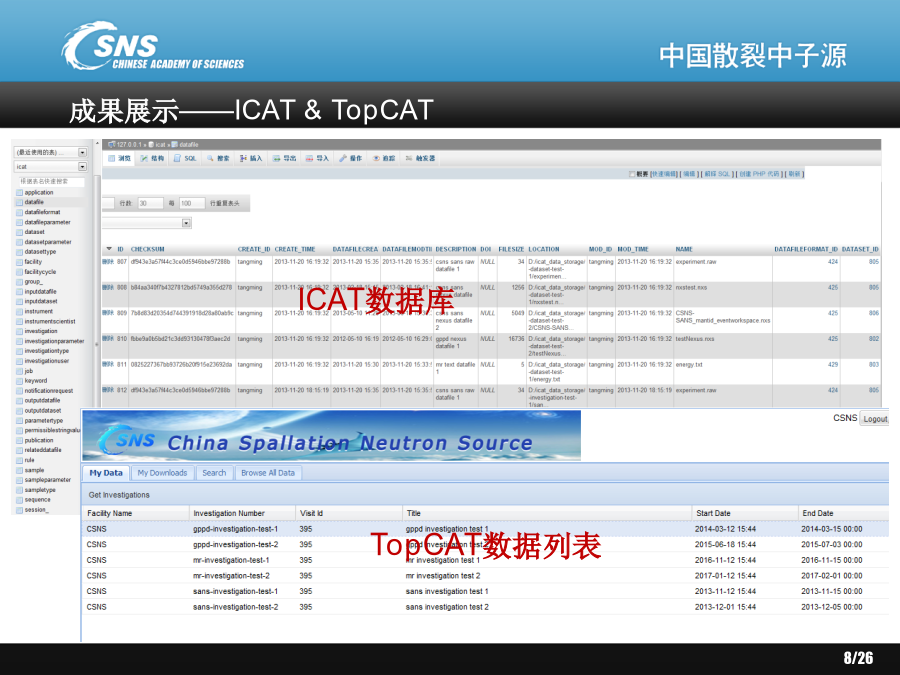Open the icat database dropdown
The height and width of the screenshot is (675, 900).
(51, 166)
